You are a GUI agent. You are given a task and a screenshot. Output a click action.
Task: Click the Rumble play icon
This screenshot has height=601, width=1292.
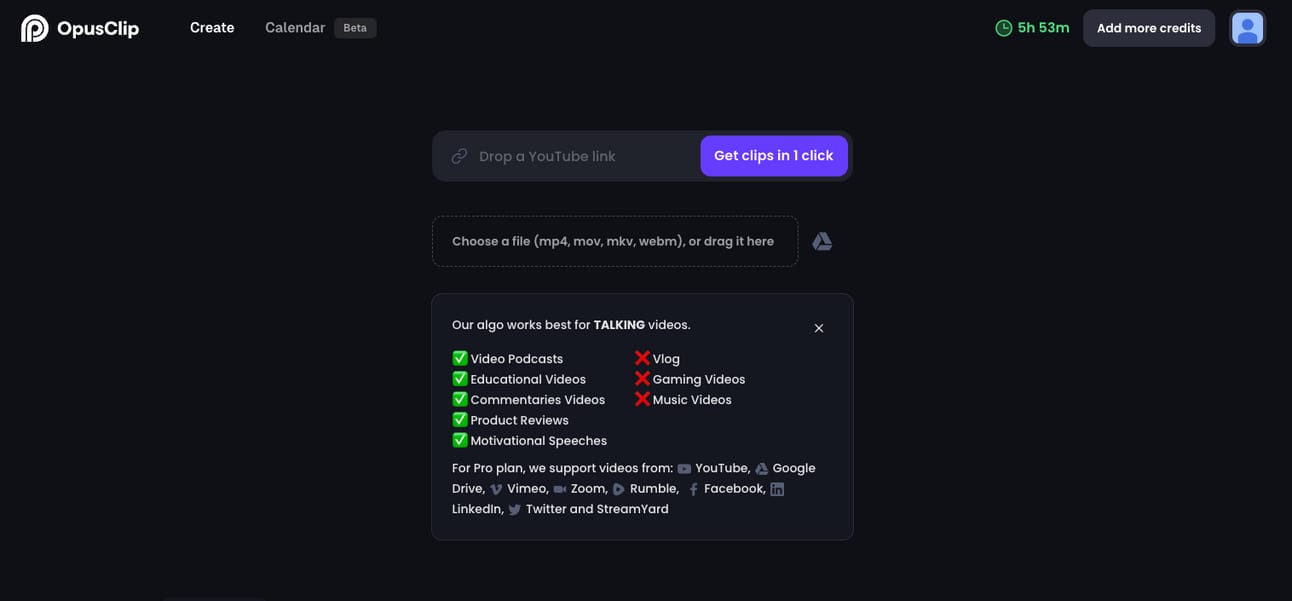619,490
